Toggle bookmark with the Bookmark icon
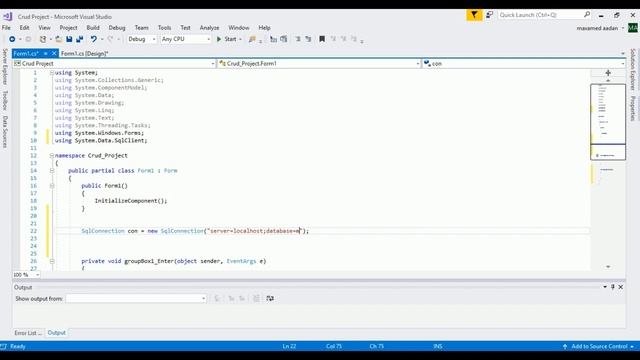Screen dimensions: 640x360 [x=322, y=39]
